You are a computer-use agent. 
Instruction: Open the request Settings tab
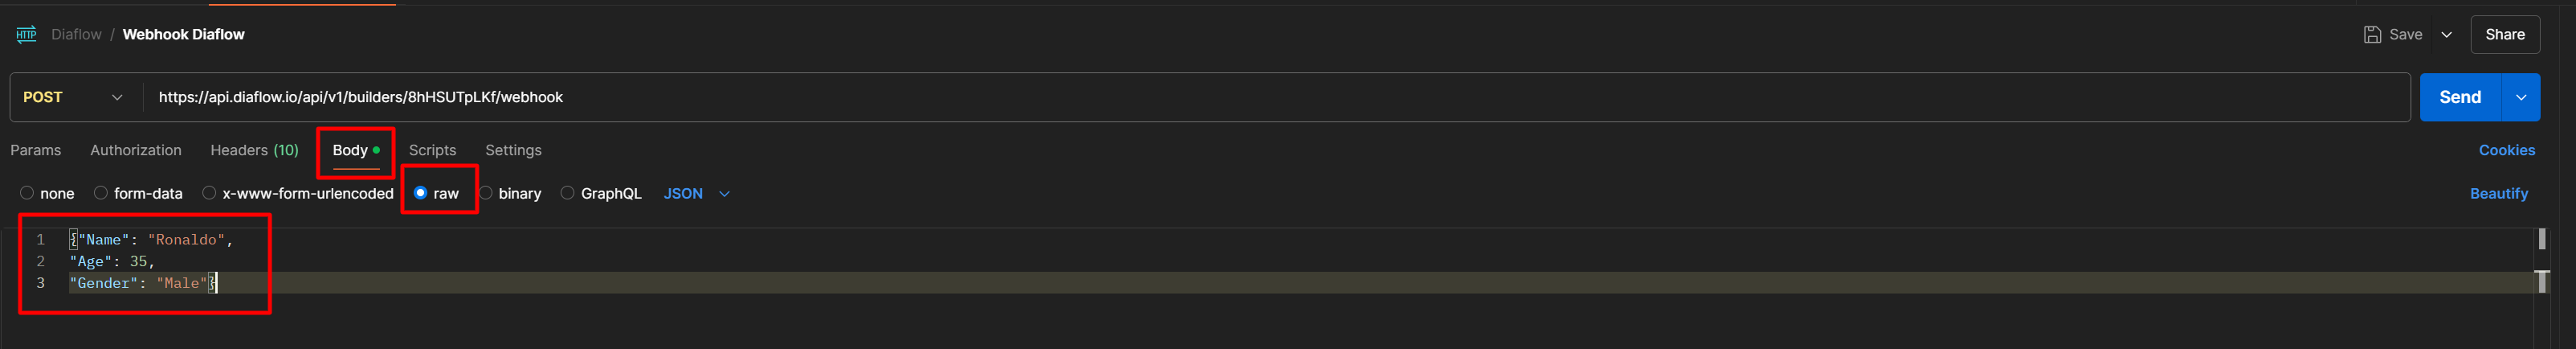click(513, 150)
